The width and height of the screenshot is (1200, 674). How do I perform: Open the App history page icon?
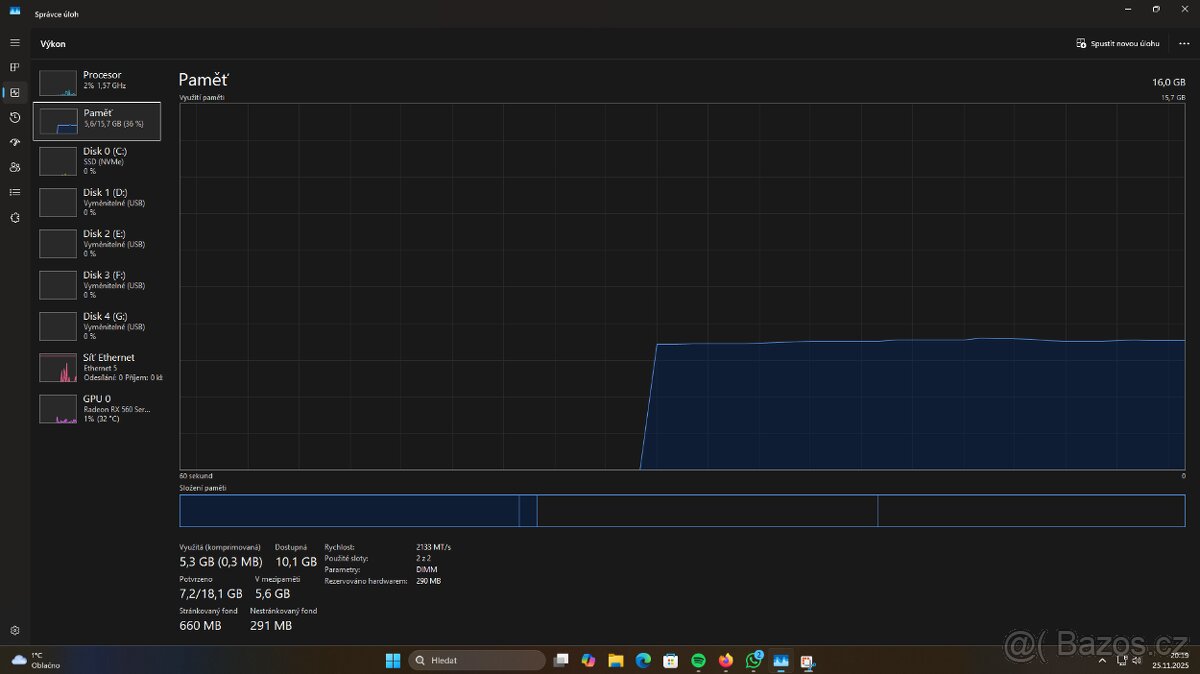14,117
